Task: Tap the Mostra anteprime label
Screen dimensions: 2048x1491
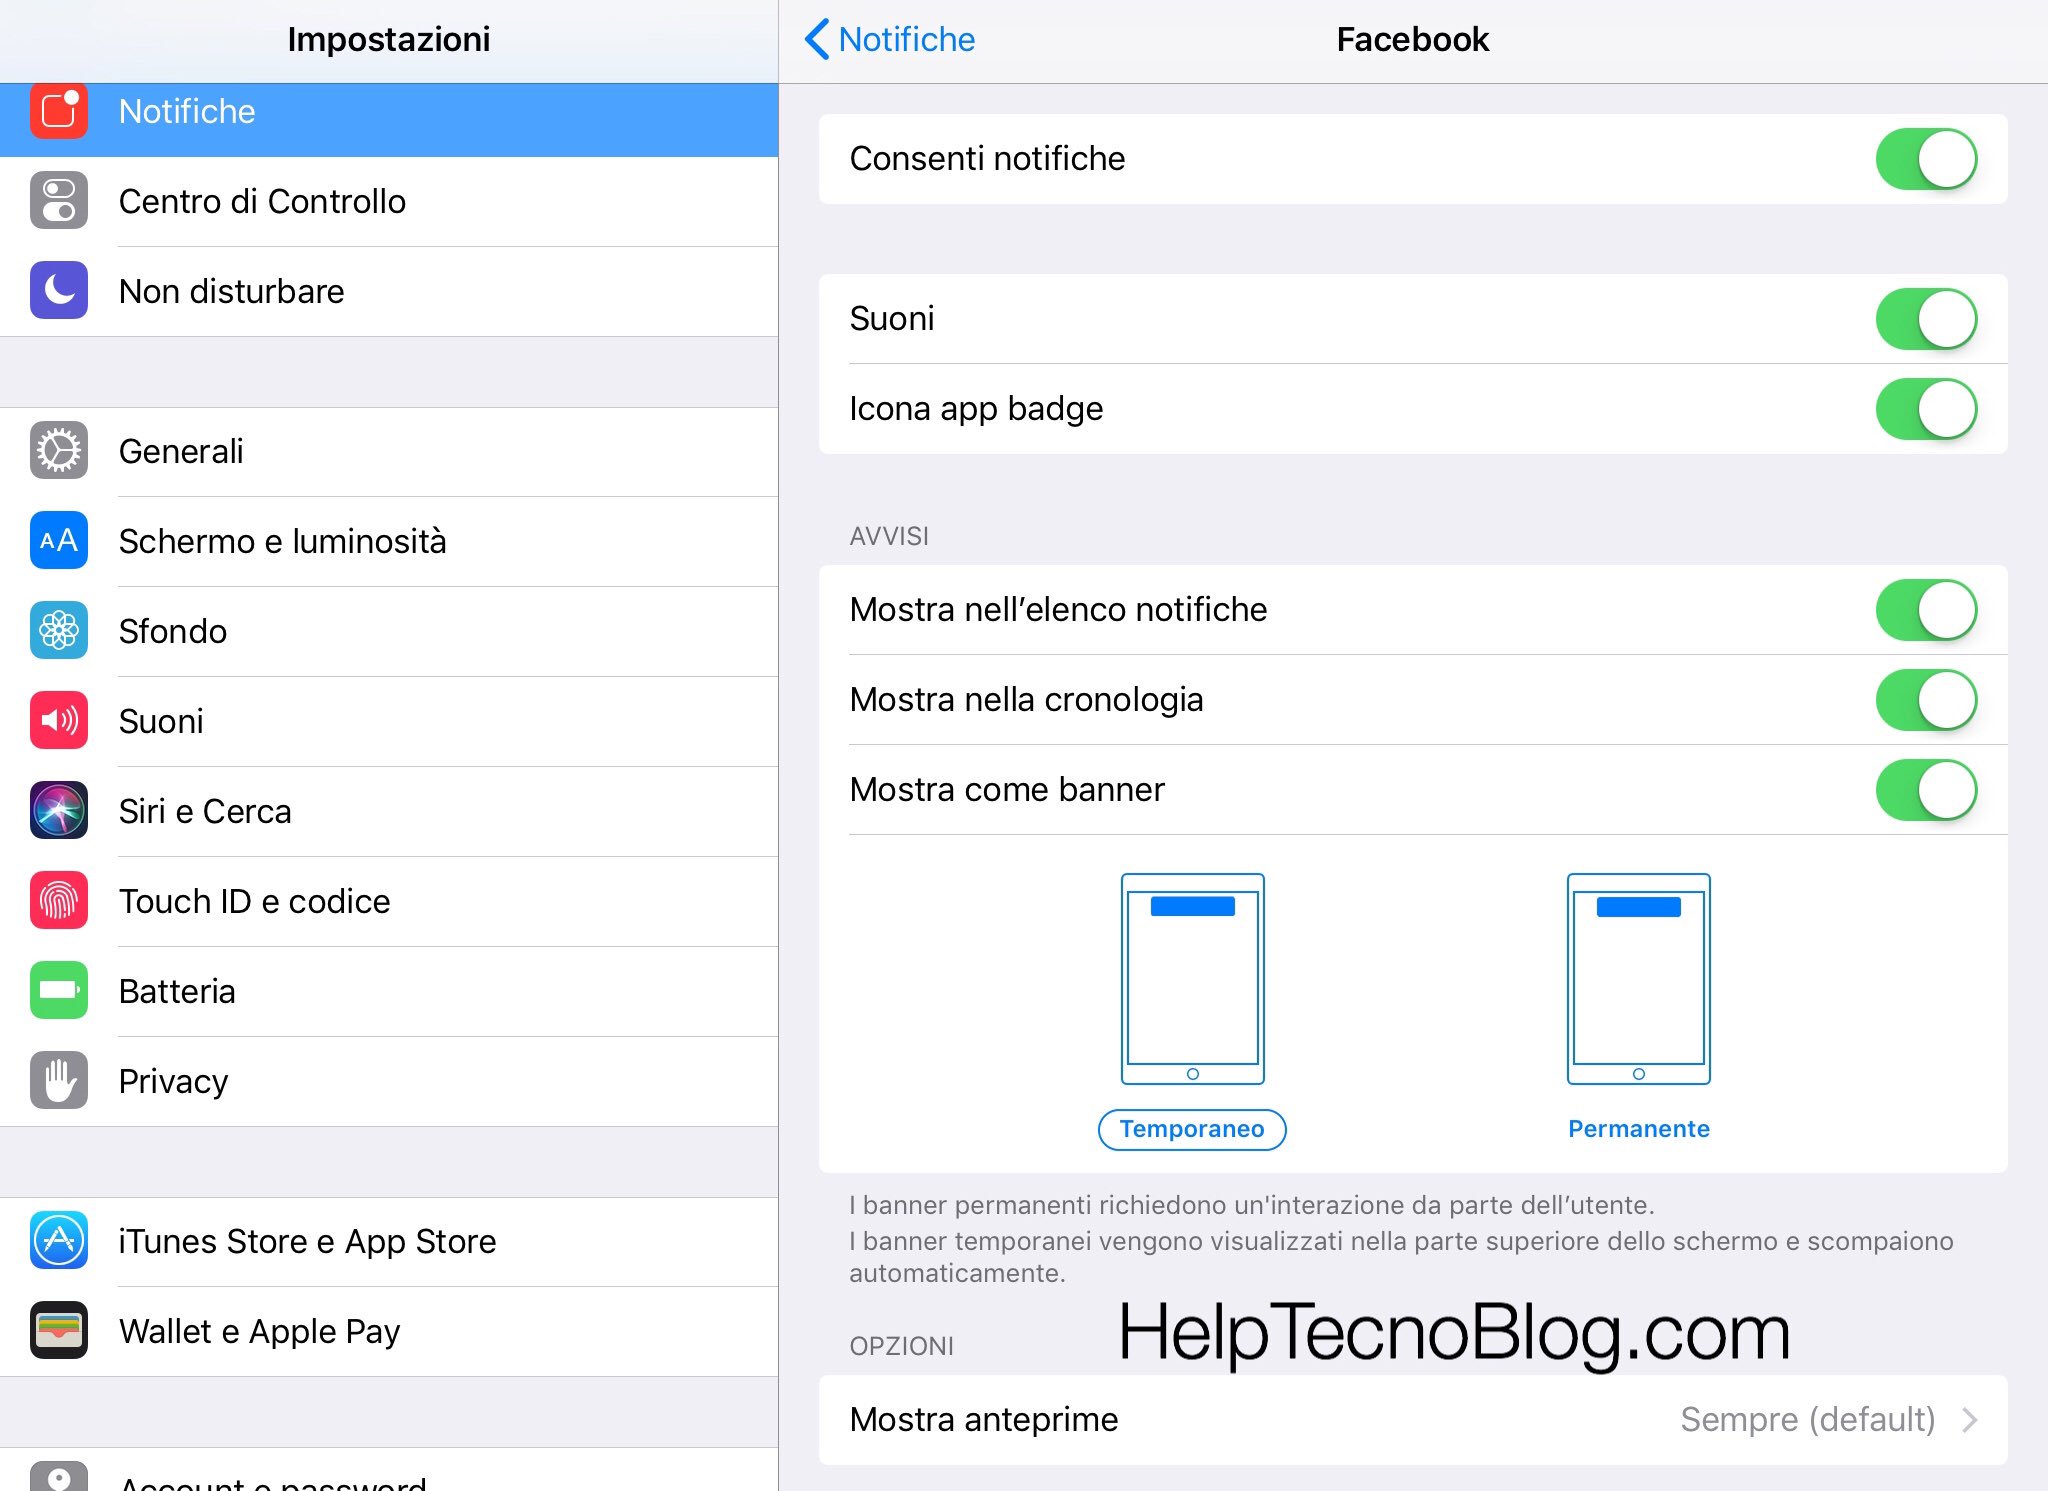Action: [x=984, y=1420]
